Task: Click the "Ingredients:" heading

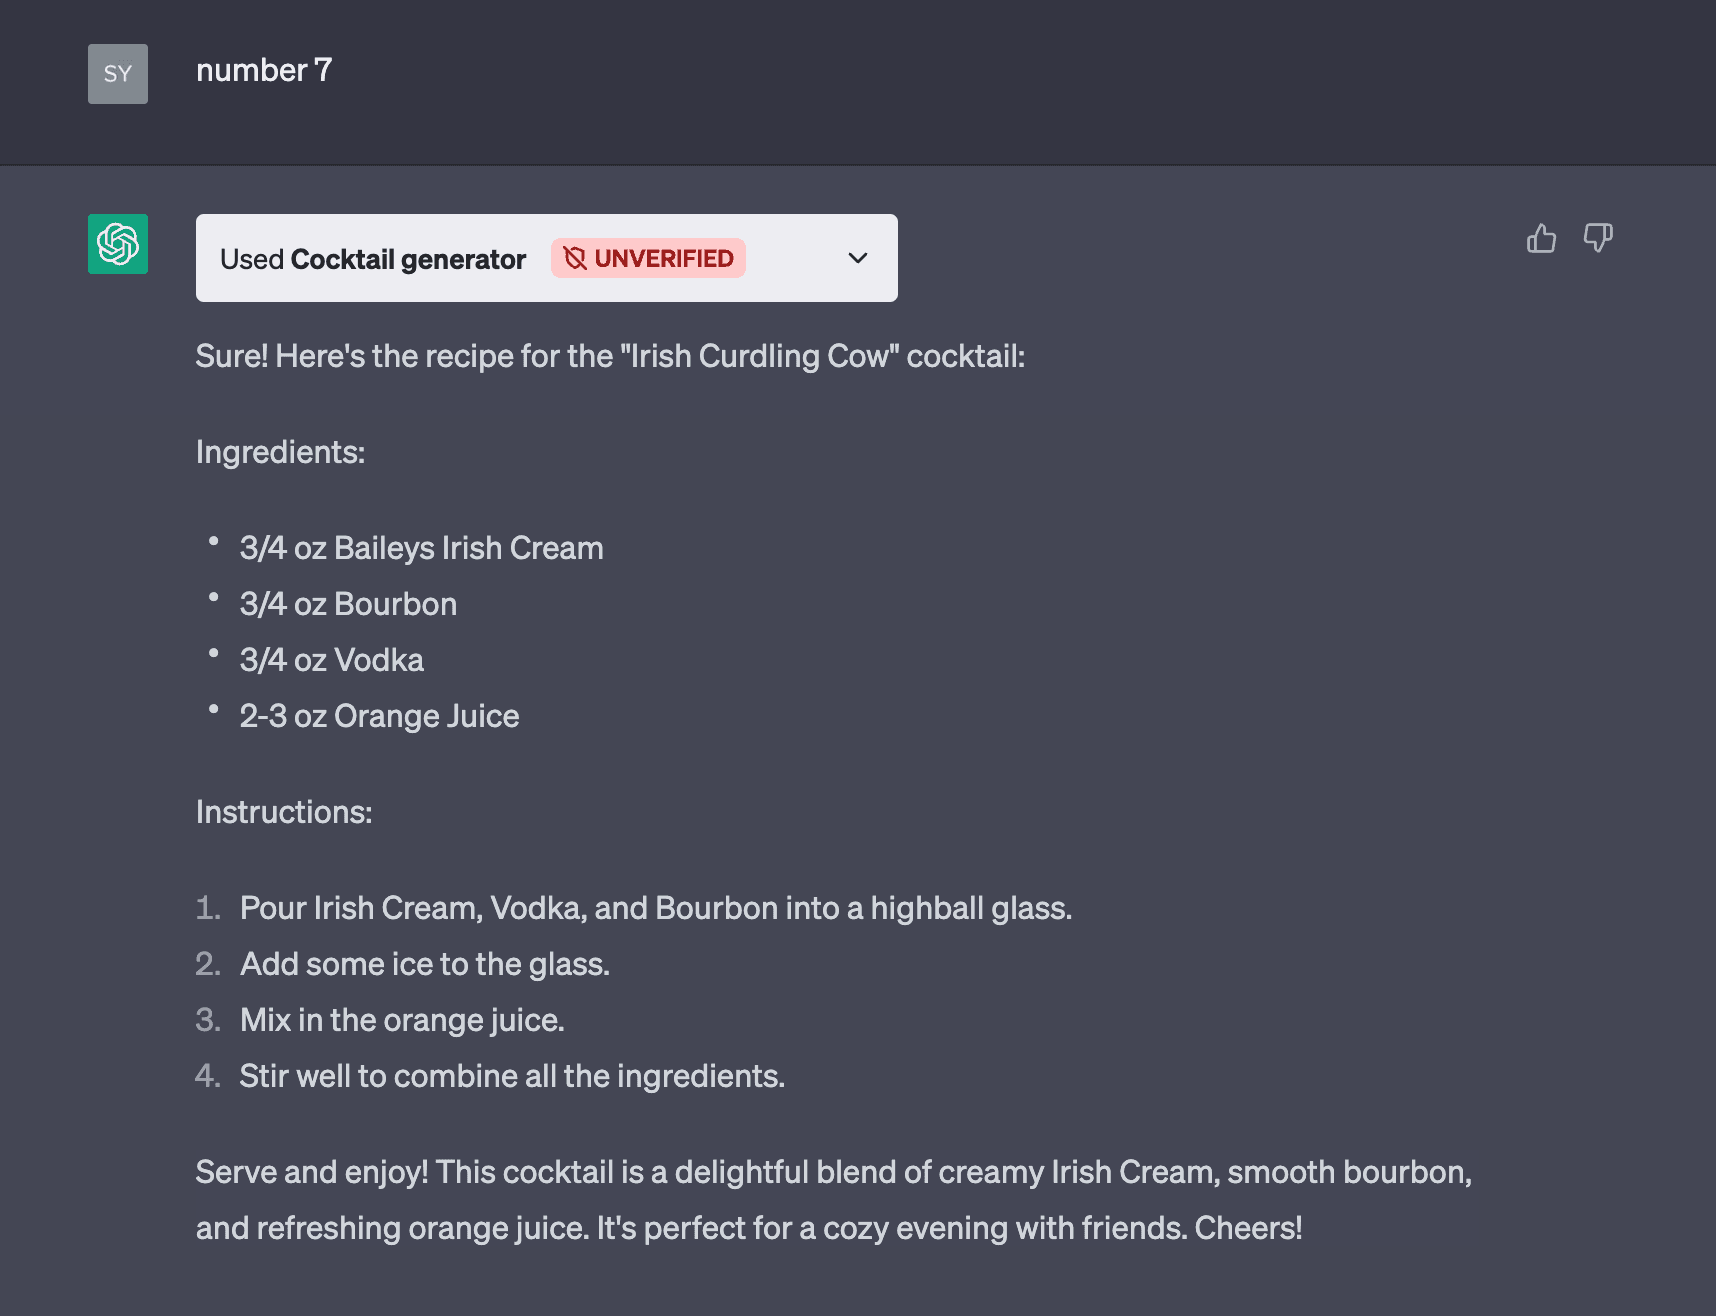Action: pos(280,452)
